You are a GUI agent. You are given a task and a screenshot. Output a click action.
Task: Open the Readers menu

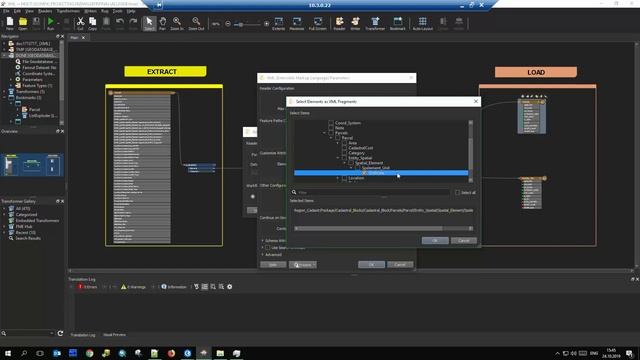click(x=45, y=11)
